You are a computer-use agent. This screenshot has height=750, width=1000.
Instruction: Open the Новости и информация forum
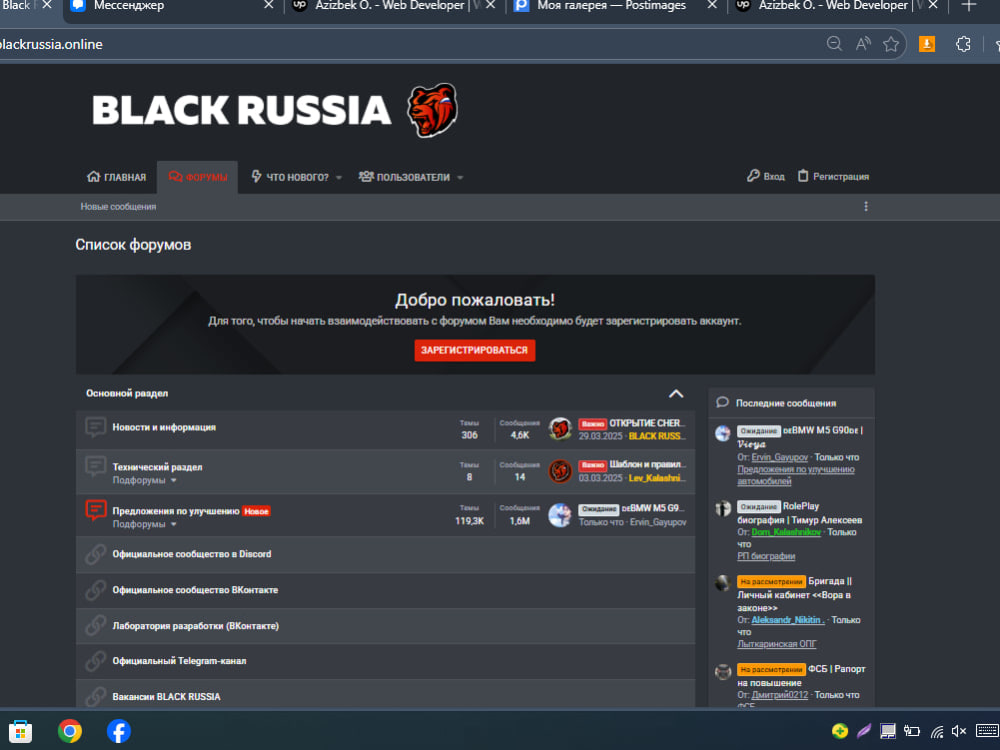click(164, 427)
